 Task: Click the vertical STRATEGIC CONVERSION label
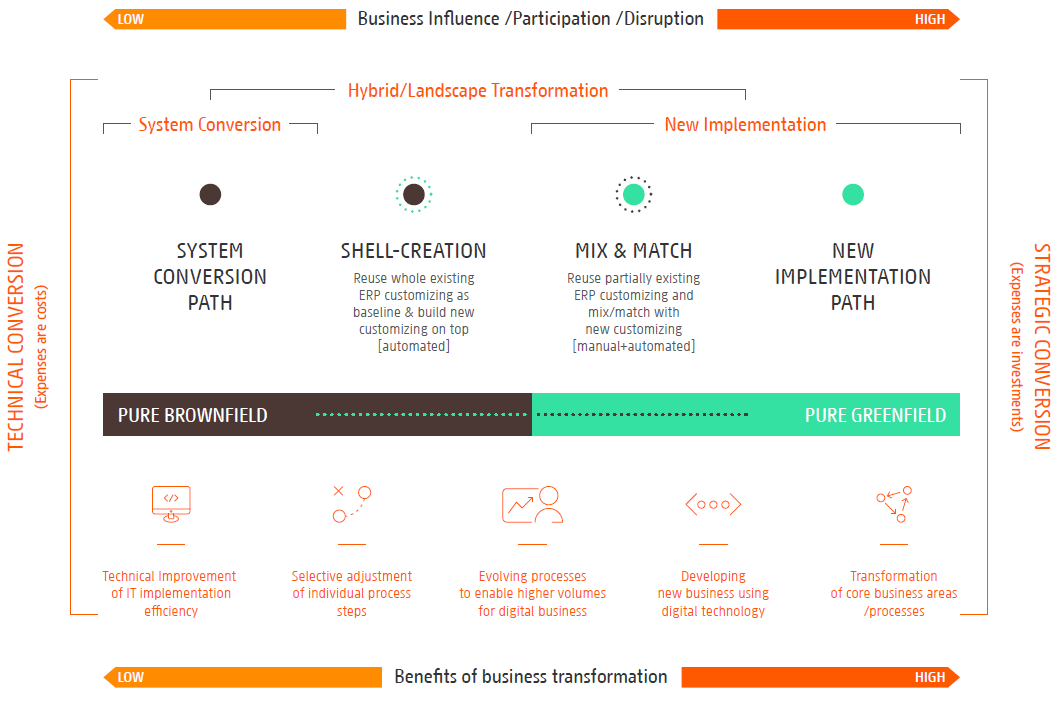pos(1042,347)
